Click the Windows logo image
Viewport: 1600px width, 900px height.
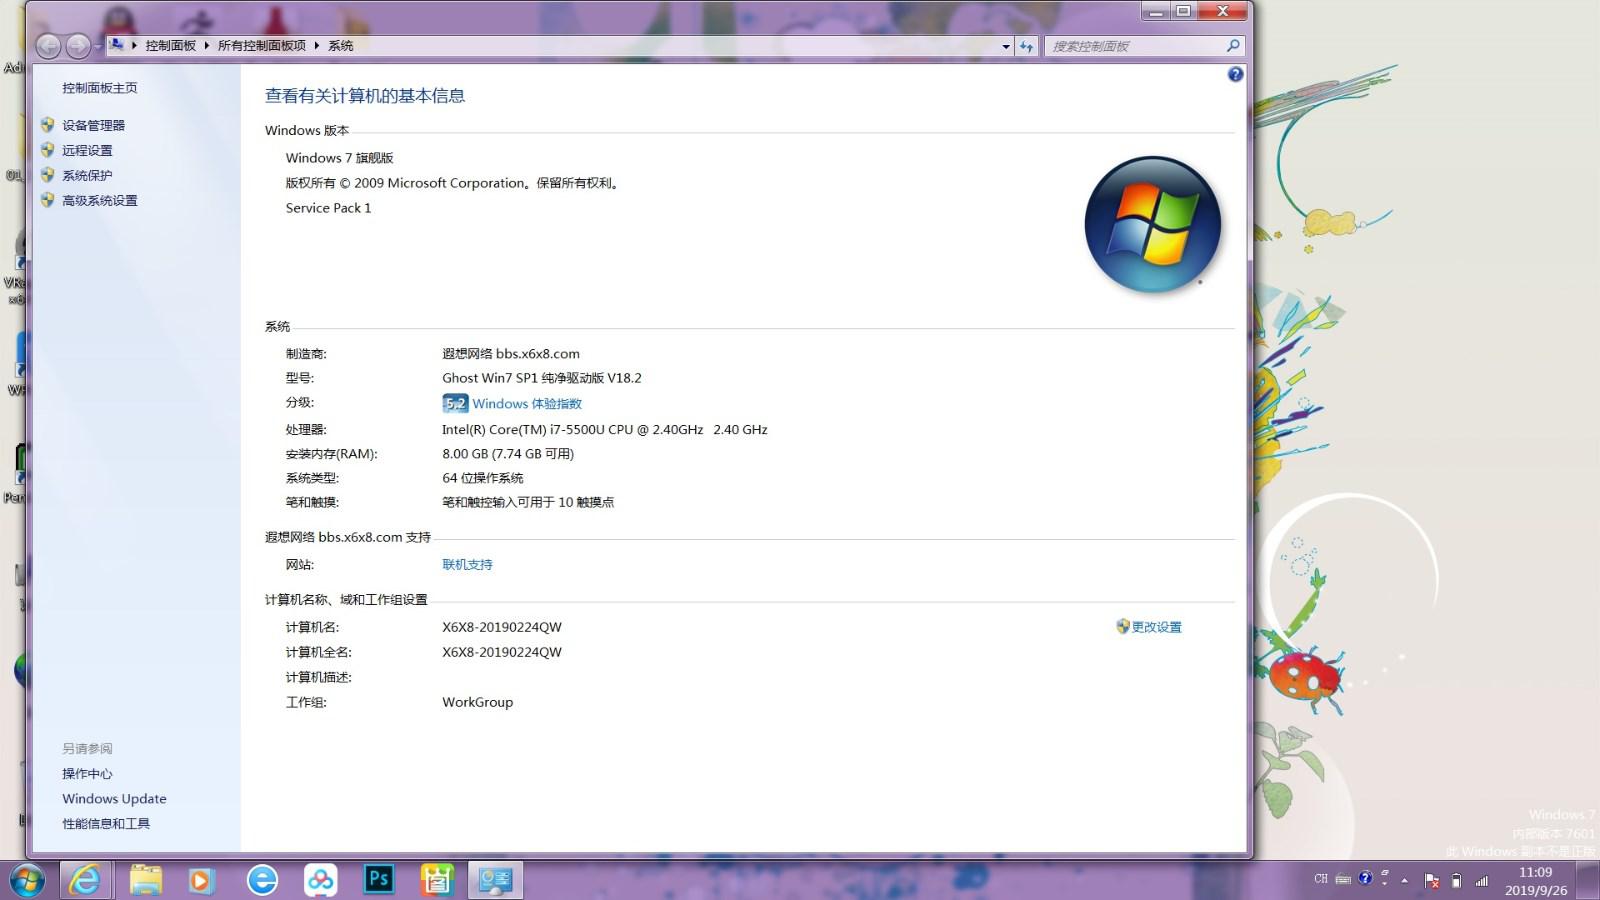coord(1153,224)
